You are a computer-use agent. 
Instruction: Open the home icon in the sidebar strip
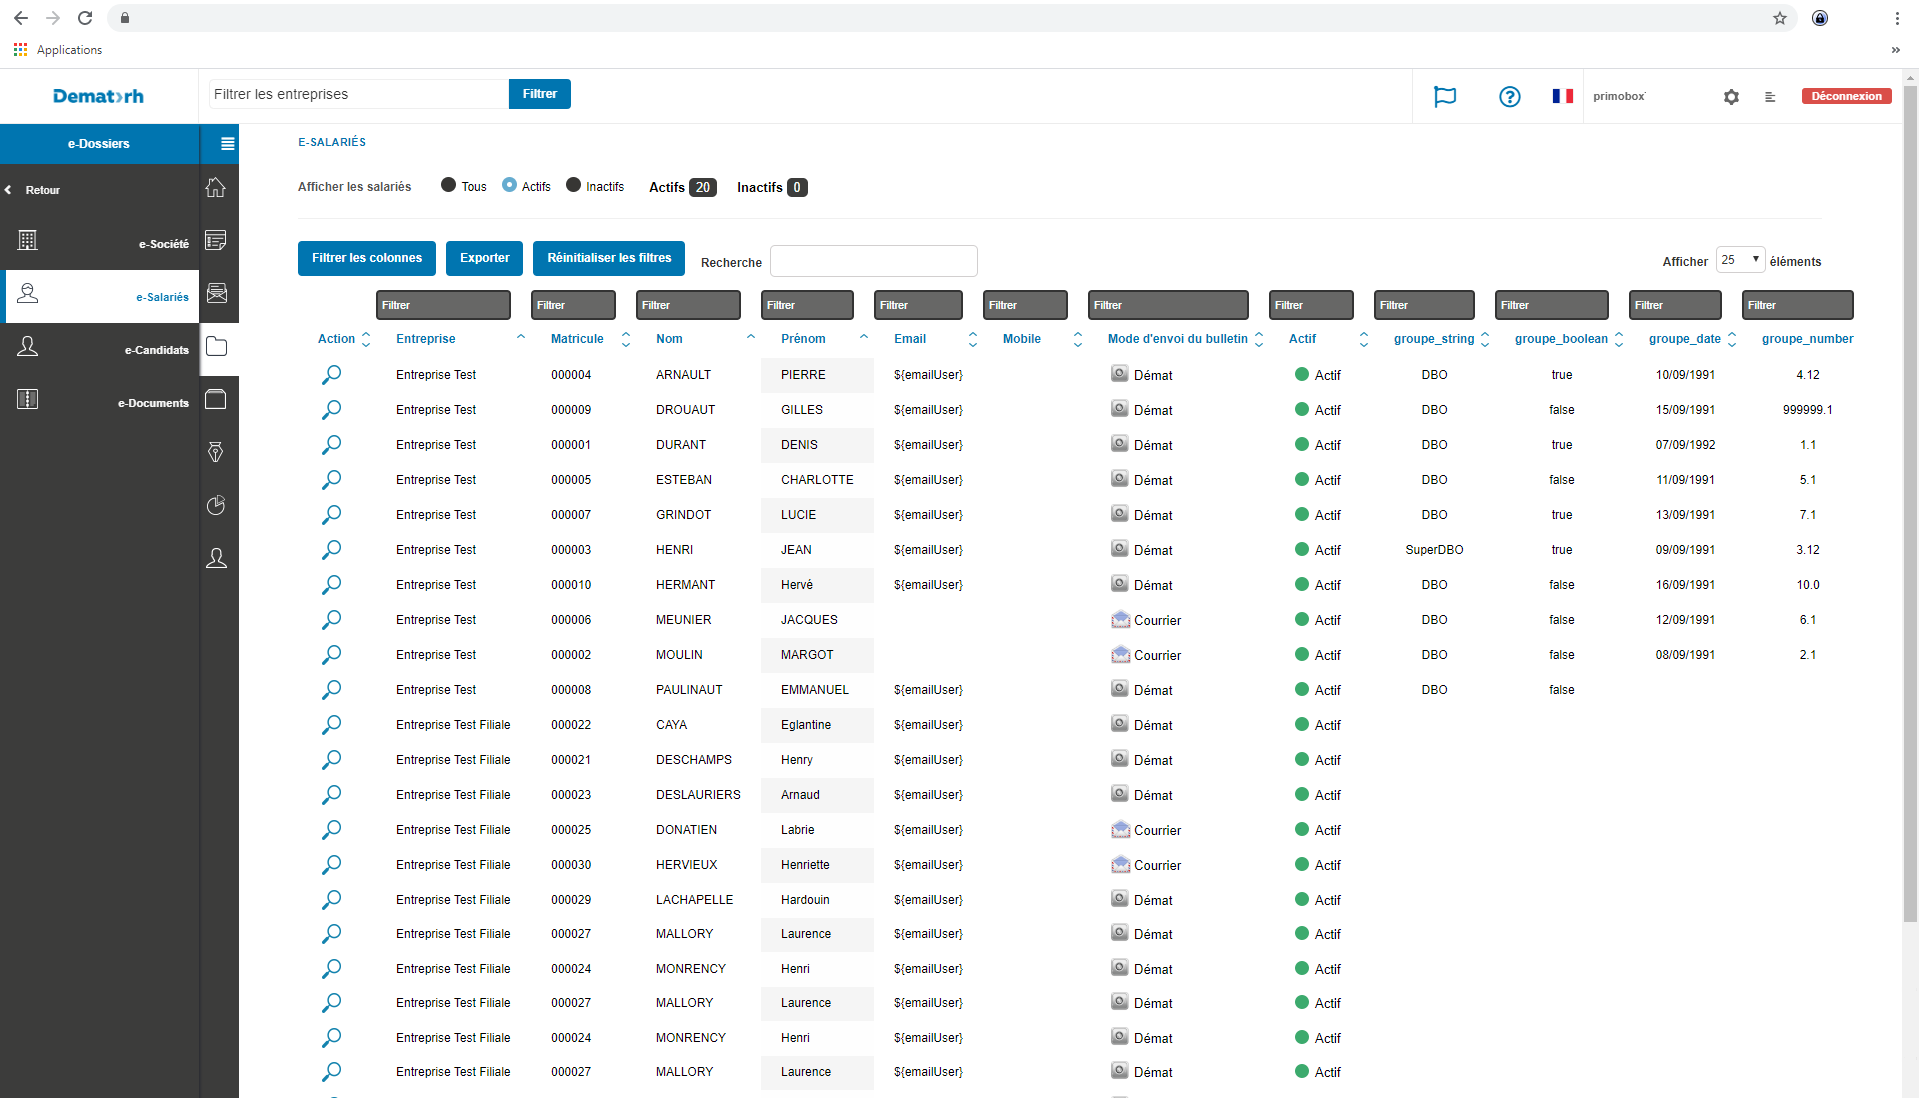pos(216,188)
